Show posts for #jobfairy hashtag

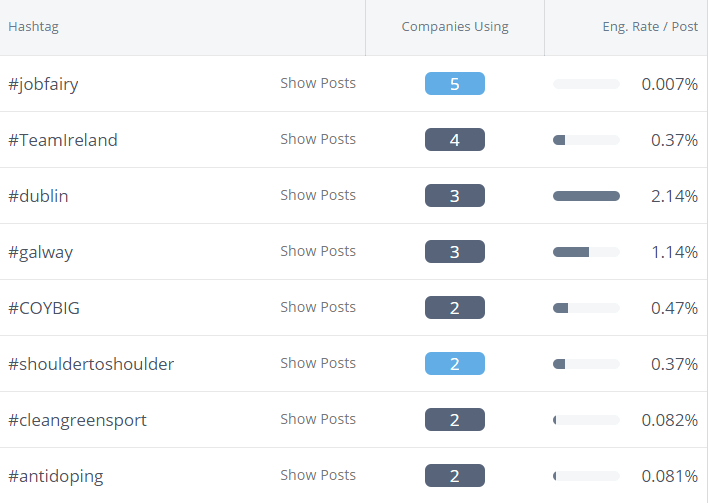pos(317,83)
